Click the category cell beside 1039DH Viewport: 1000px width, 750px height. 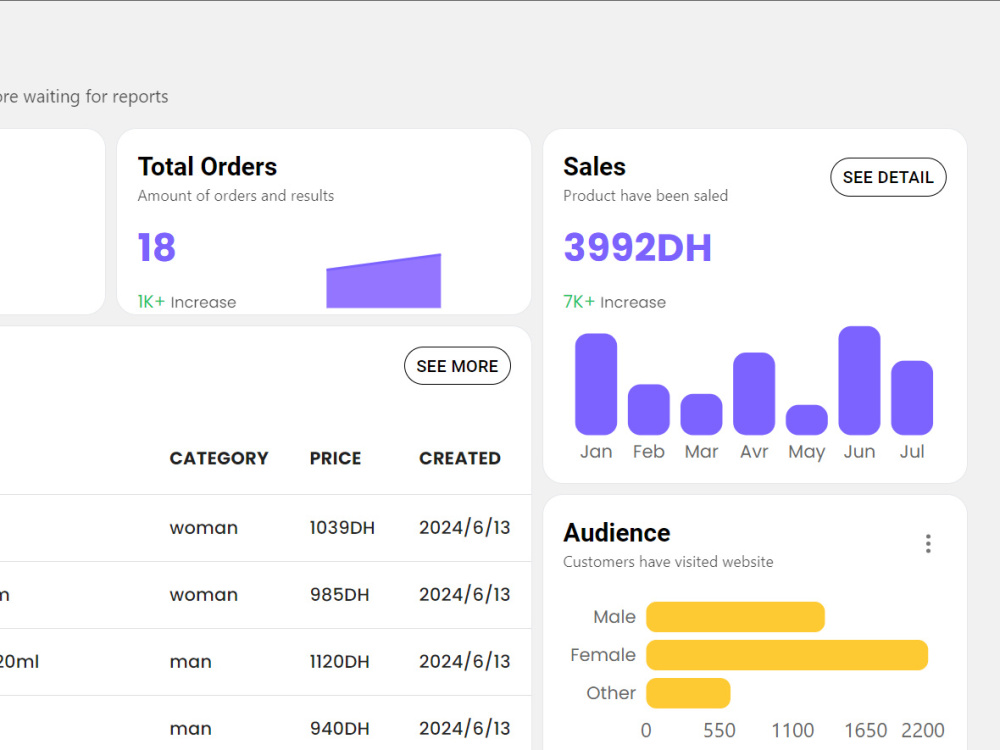203,528
